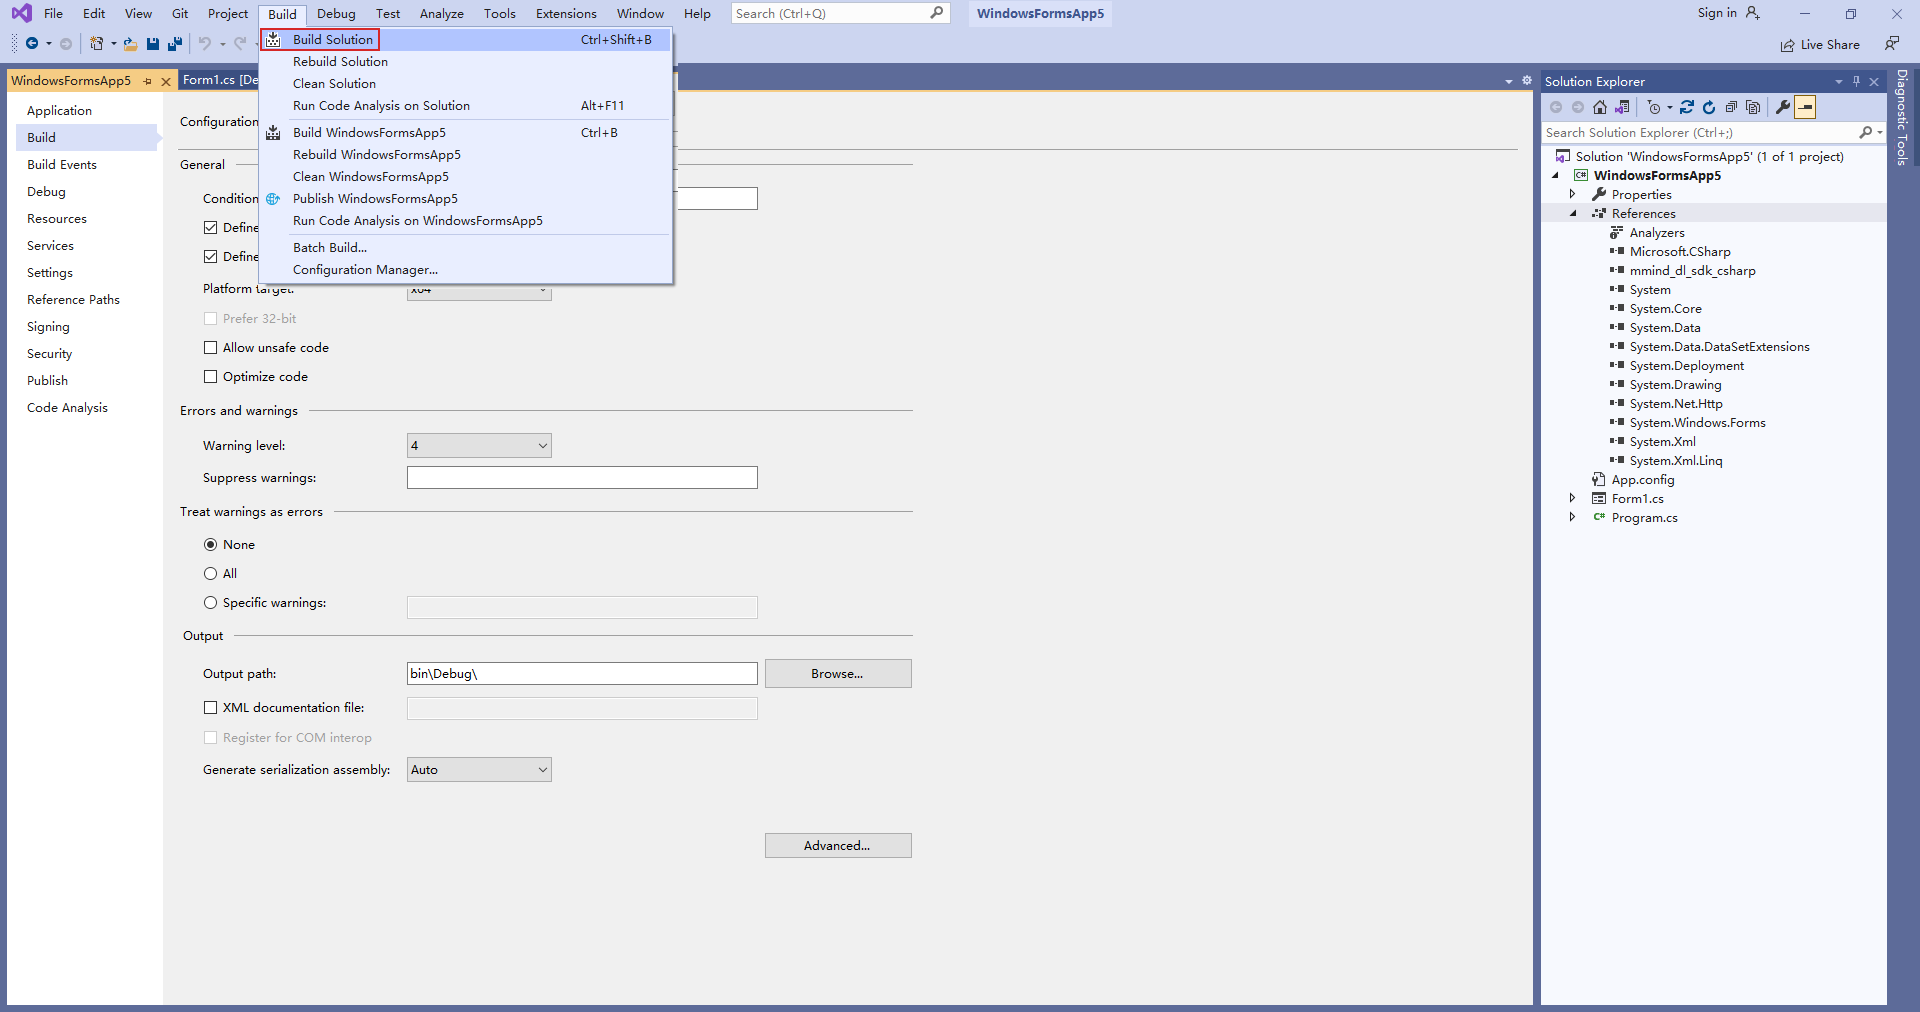
Task: Click the Suppress warnings input field
Action: pos(582,478)
